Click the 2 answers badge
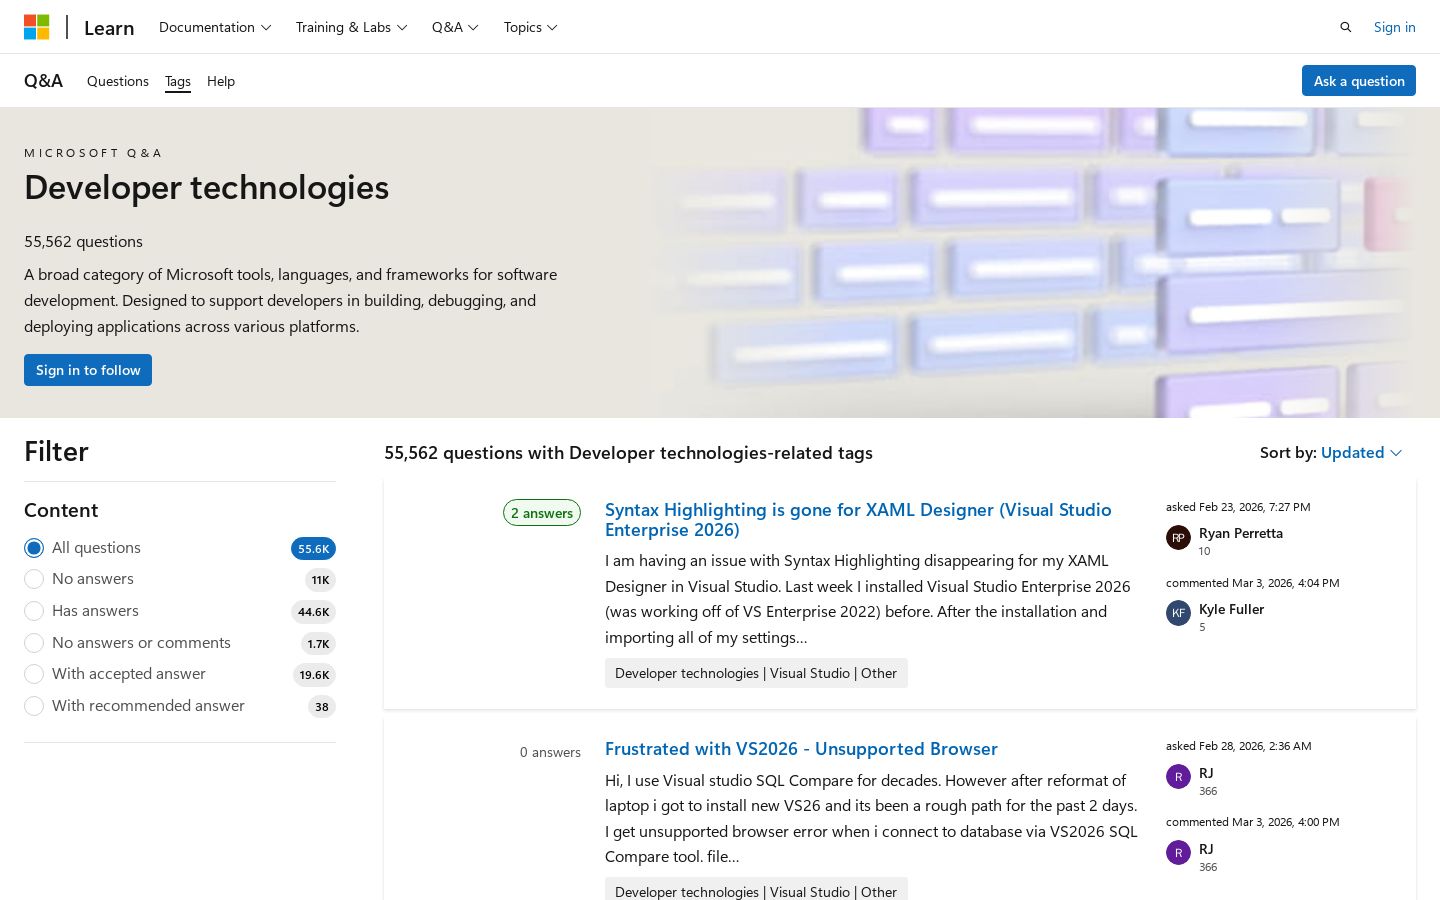 pos(542,513)
